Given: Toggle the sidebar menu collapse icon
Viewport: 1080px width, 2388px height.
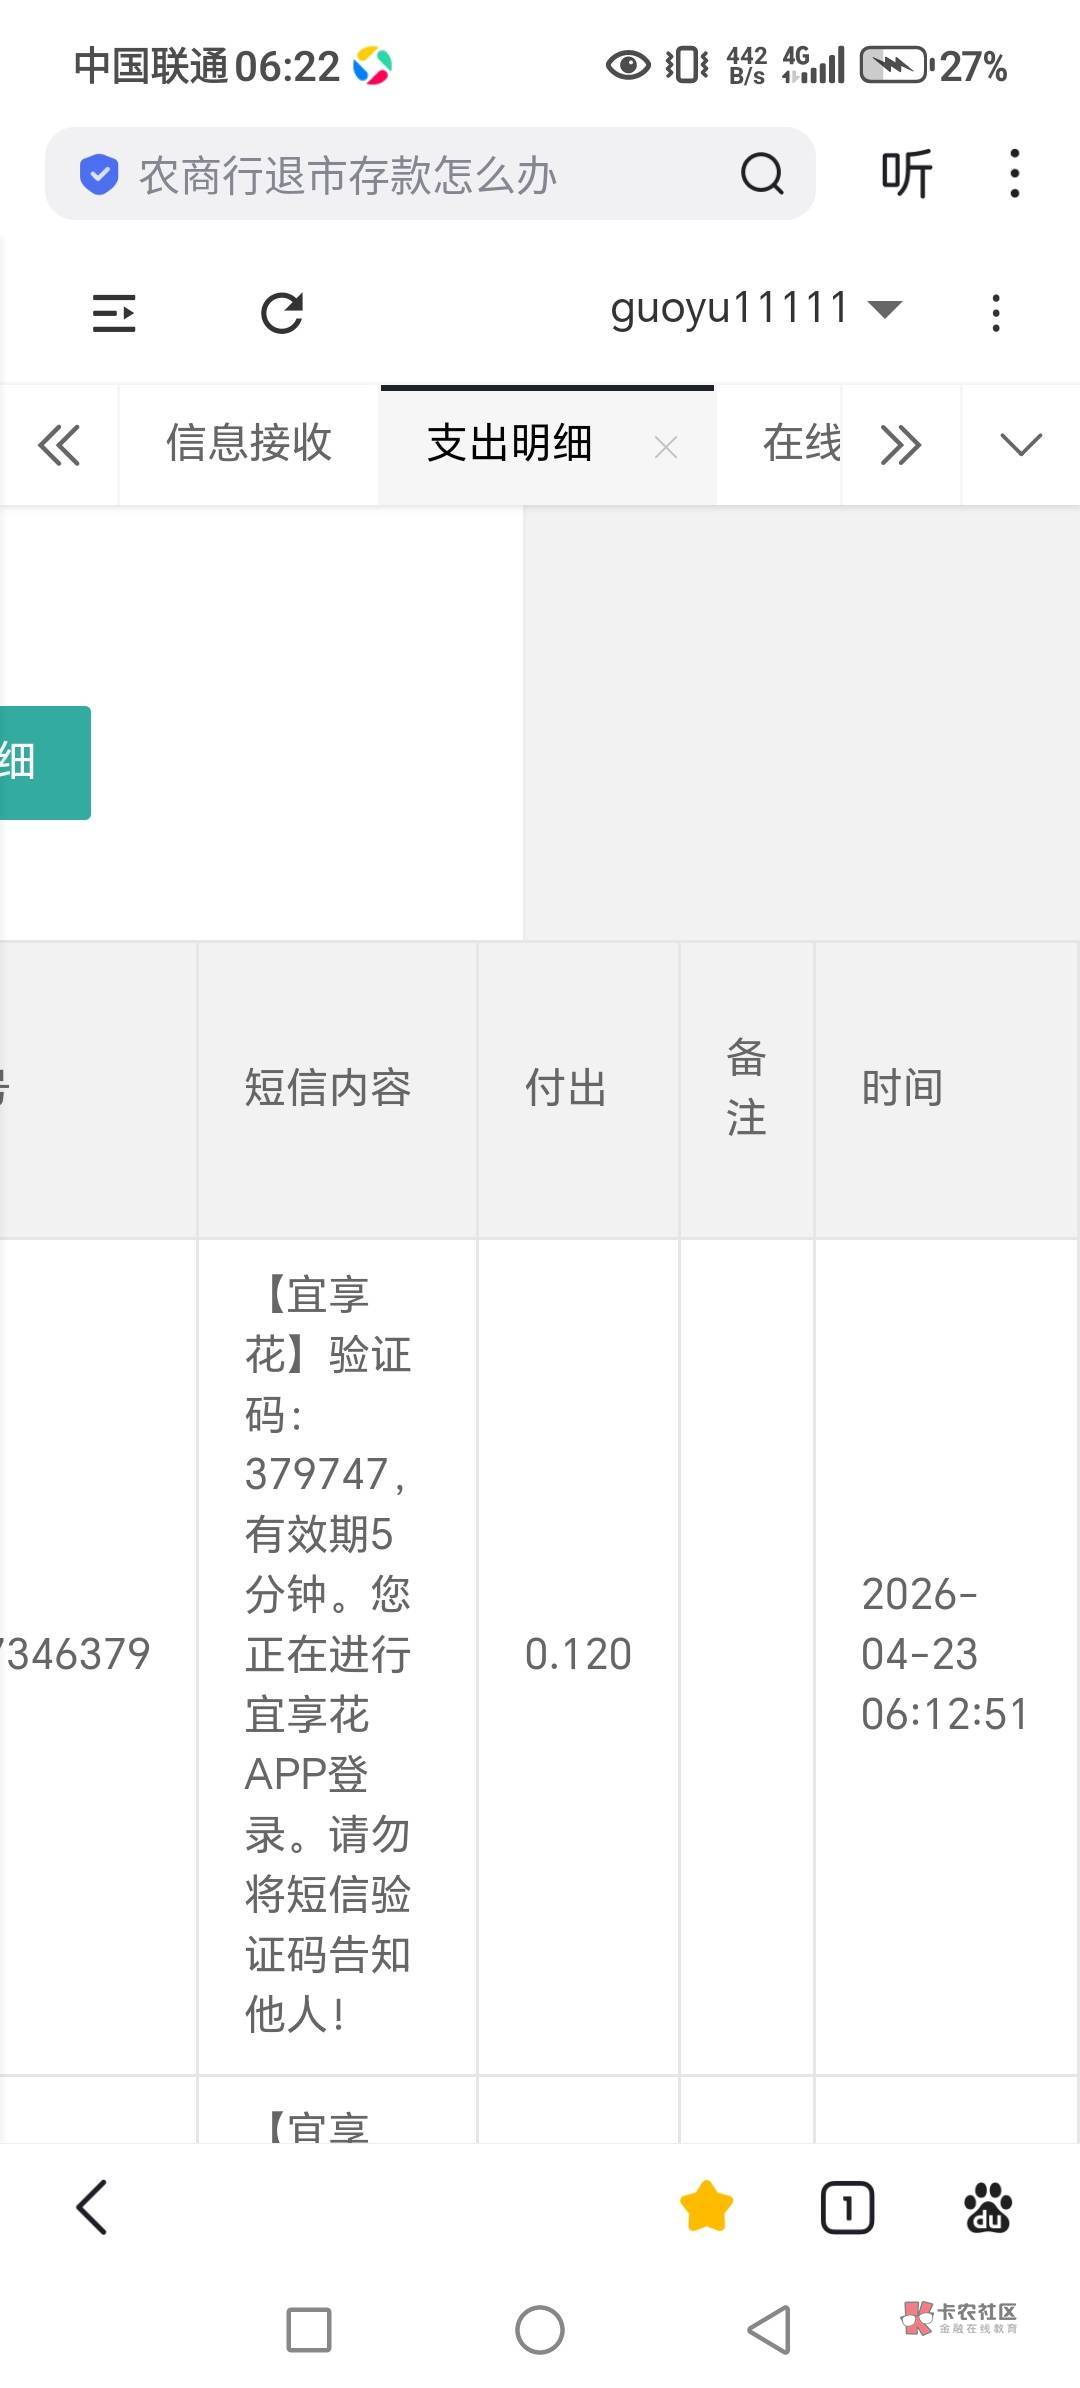Looking at the screenshot, I should tap(114, 313).
